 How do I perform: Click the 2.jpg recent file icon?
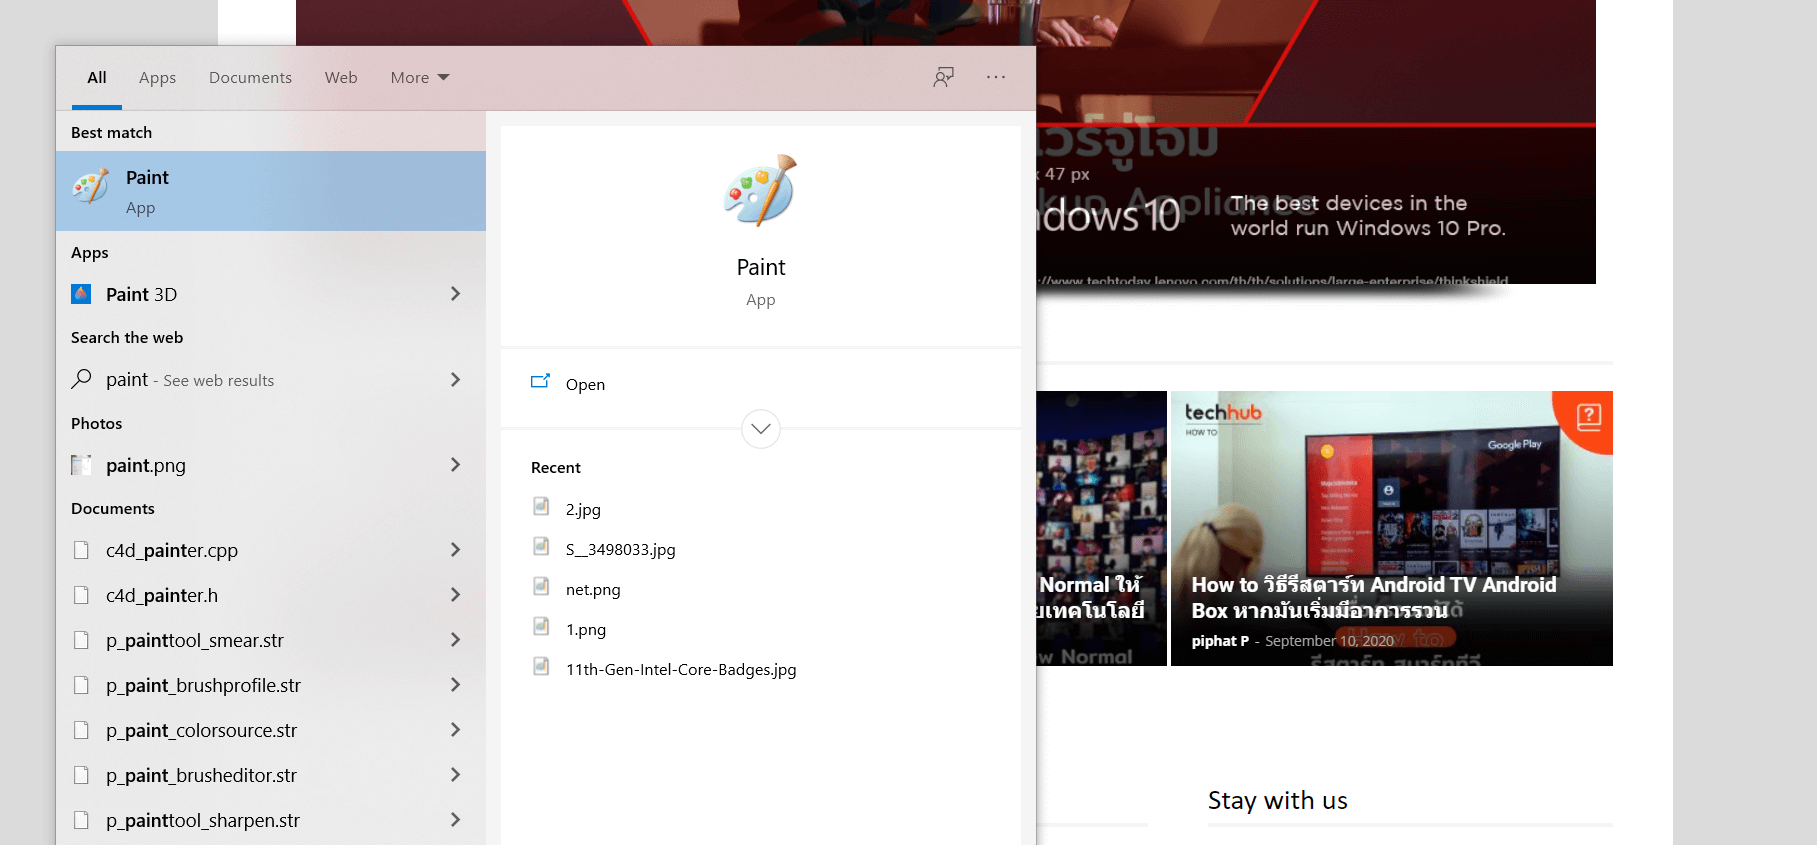541,506
